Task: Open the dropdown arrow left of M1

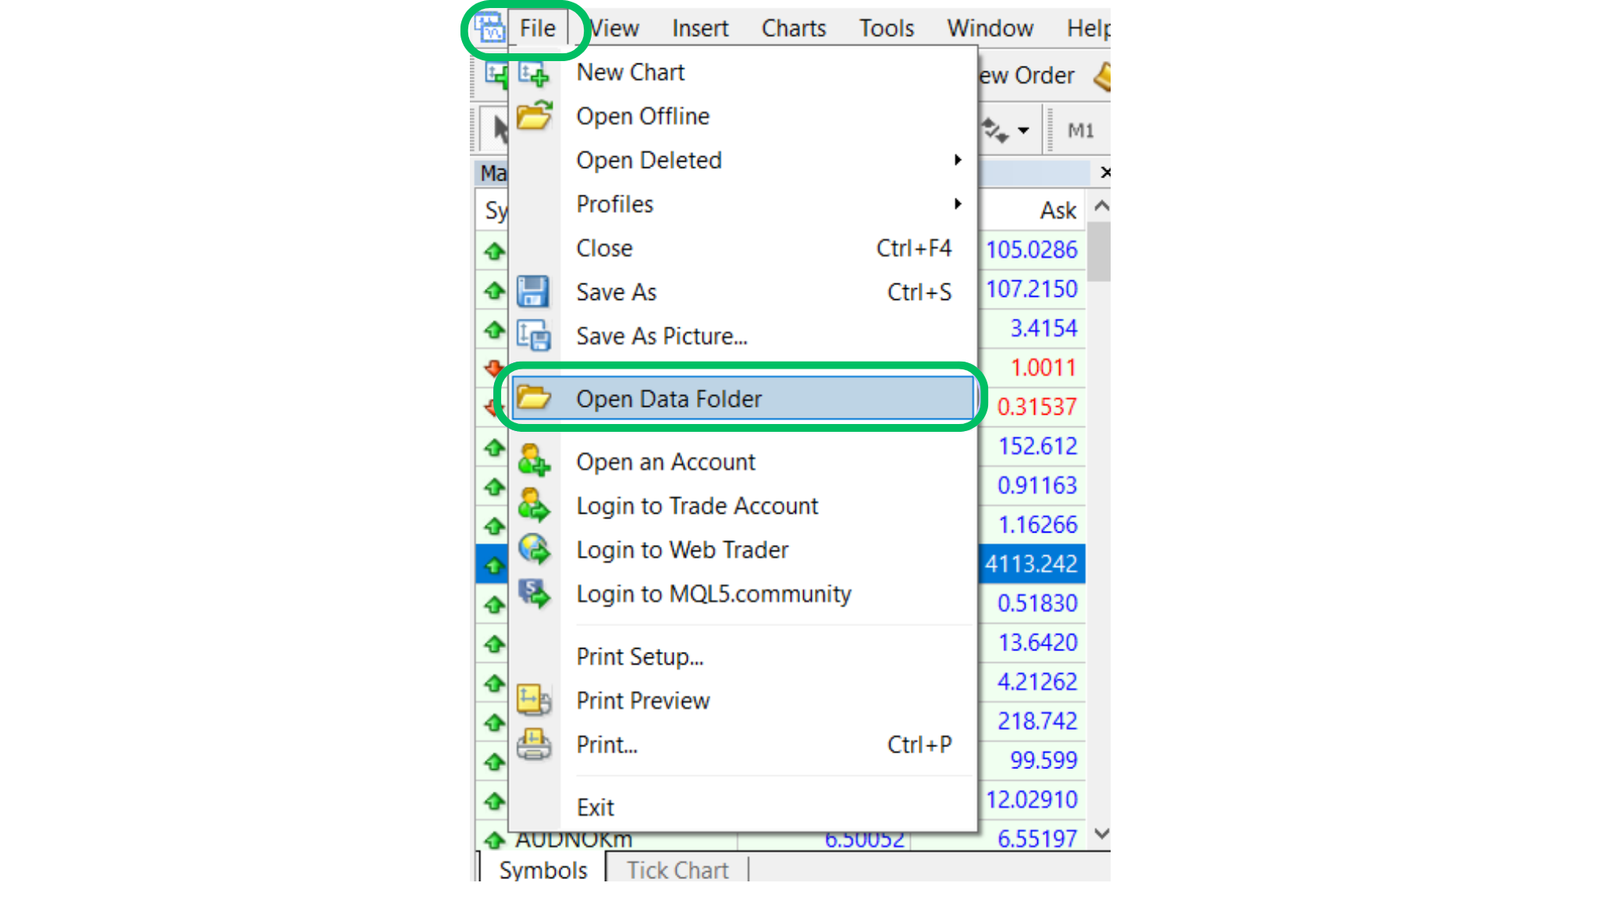Action: coord(1023,131)
